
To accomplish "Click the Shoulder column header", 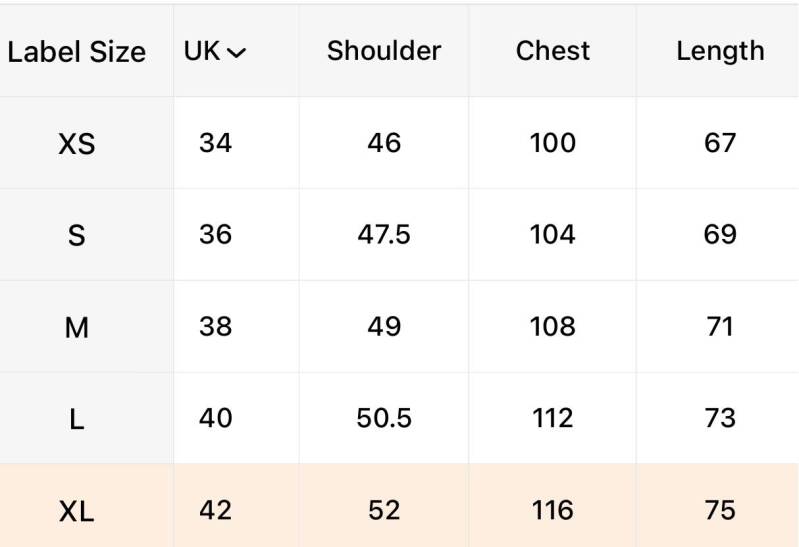I will click(x=384, y=51).
